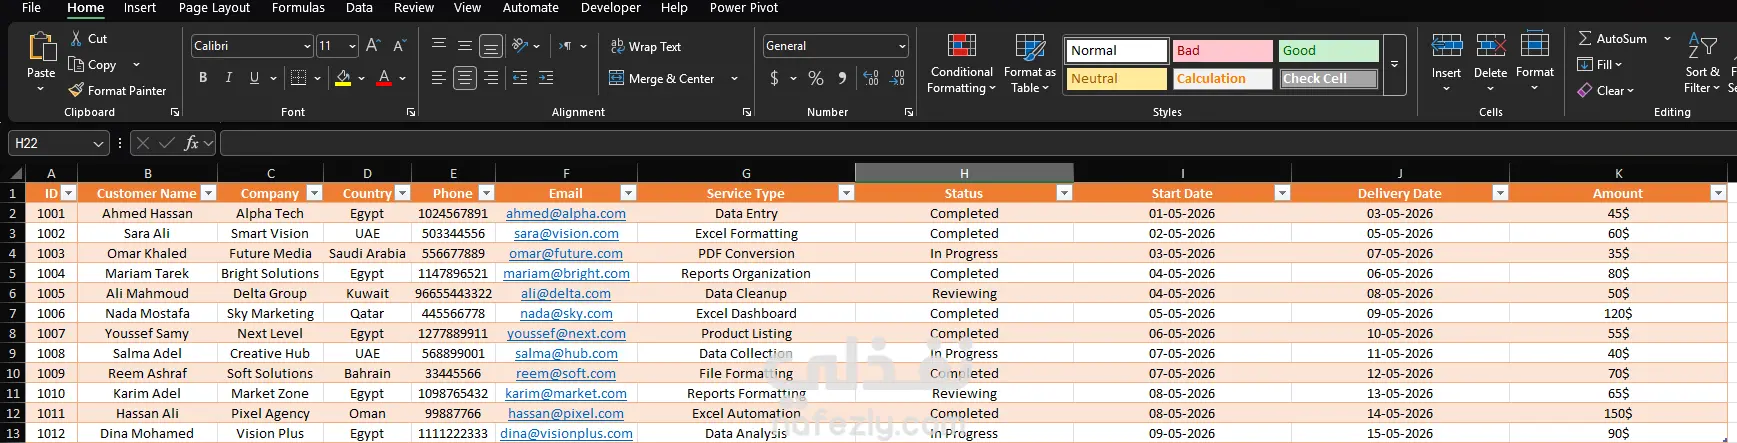Click the Paste clipboard icon
Screen dimensions: 1737x443
click(x=41, y=47)
